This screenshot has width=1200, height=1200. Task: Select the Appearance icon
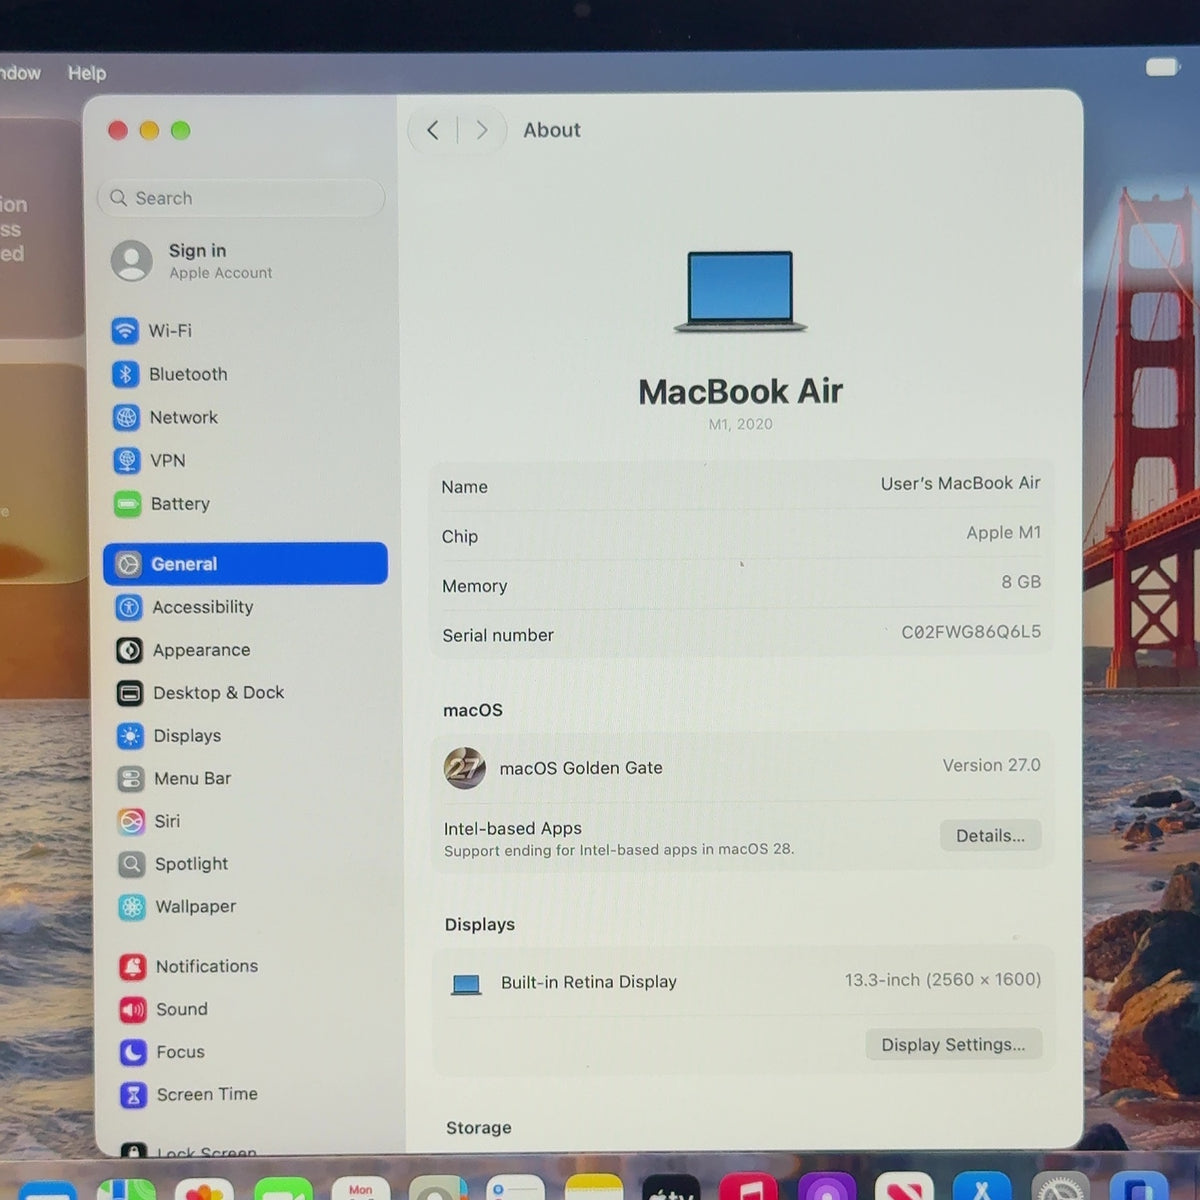(x=129, y=650)
